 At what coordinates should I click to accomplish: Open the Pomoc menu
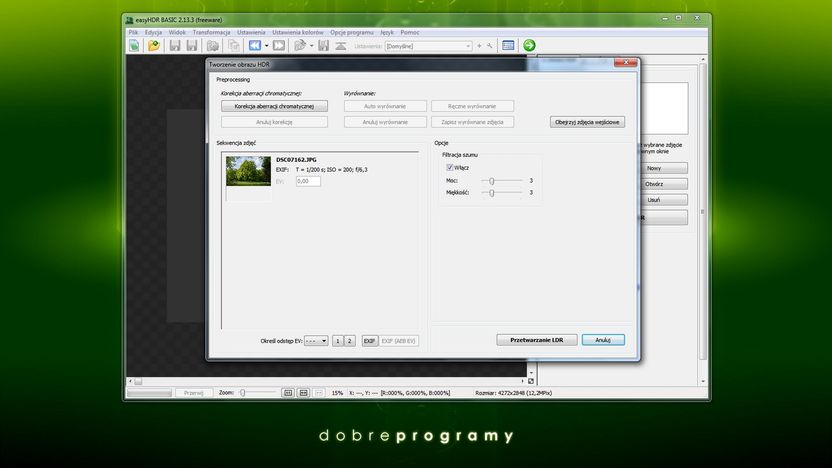pyautogui.click(x=410, y=32)
